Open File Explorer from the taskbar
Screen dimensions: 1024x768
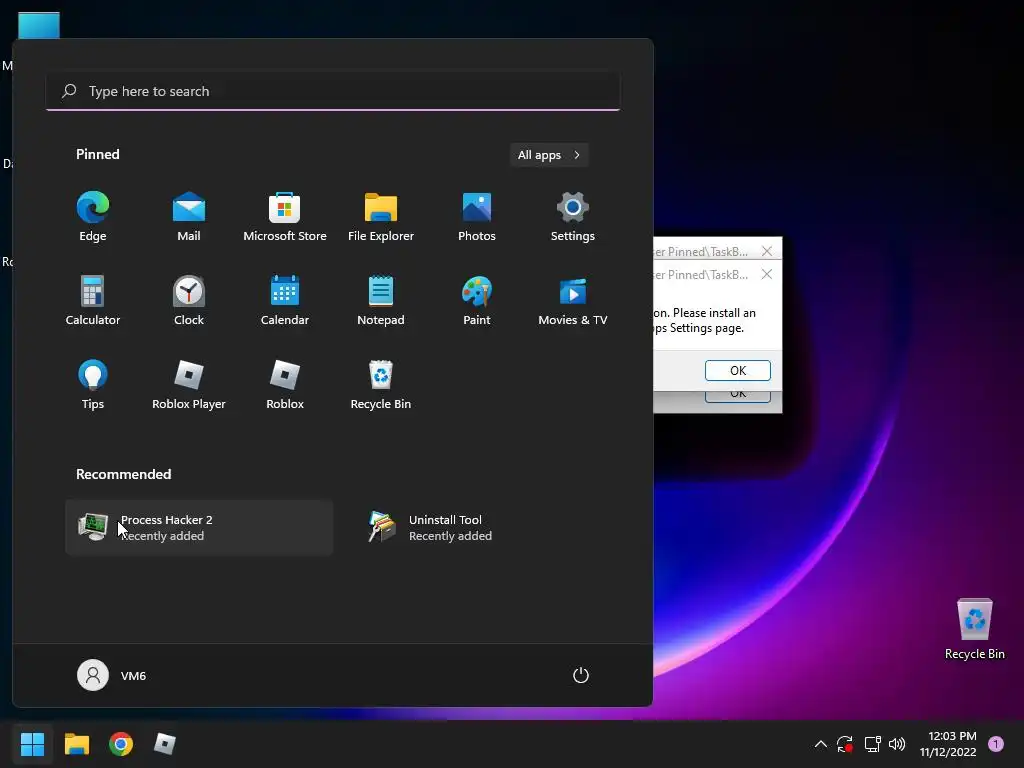(76, 744)
